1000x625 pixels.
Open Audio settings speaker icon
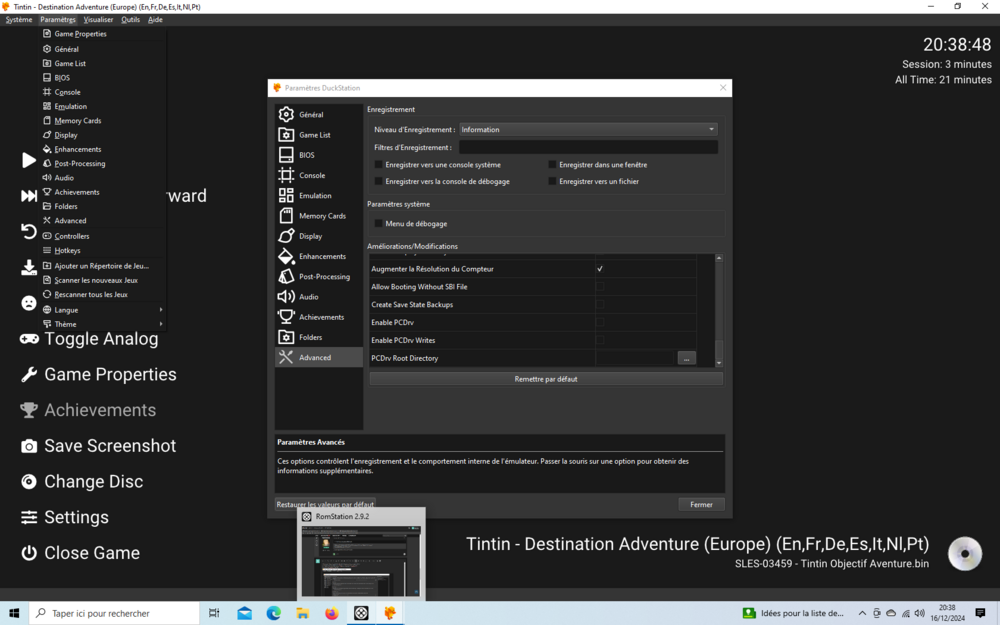click(x=286, y=297)
